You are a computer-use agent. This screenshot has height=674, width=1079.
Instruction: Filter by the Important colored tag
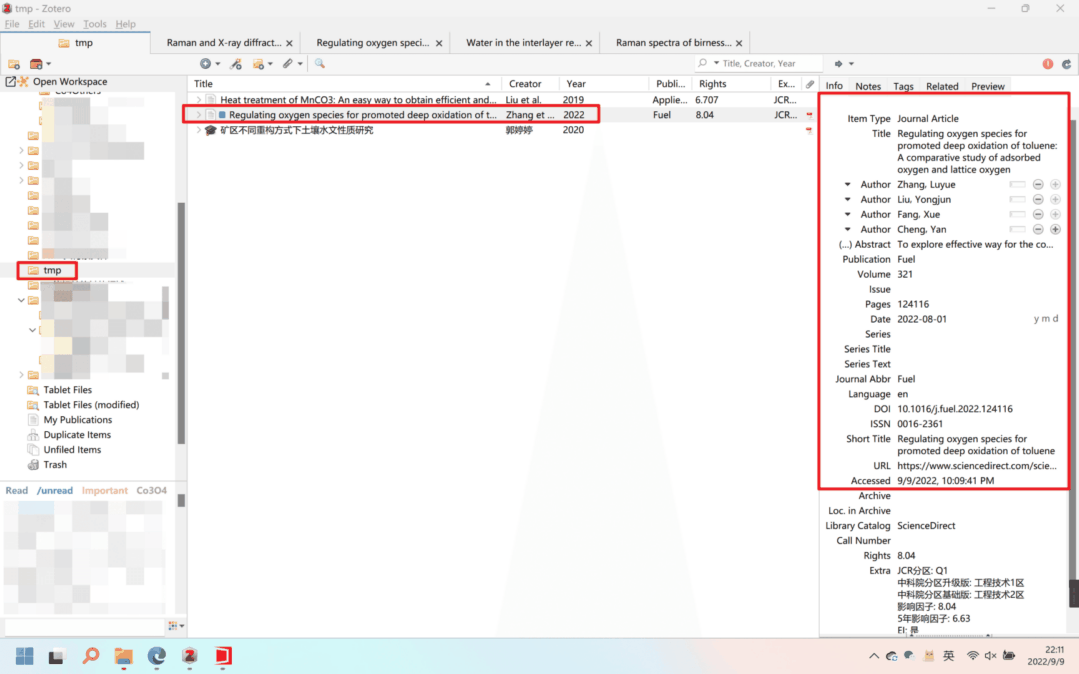pos(104,491)
